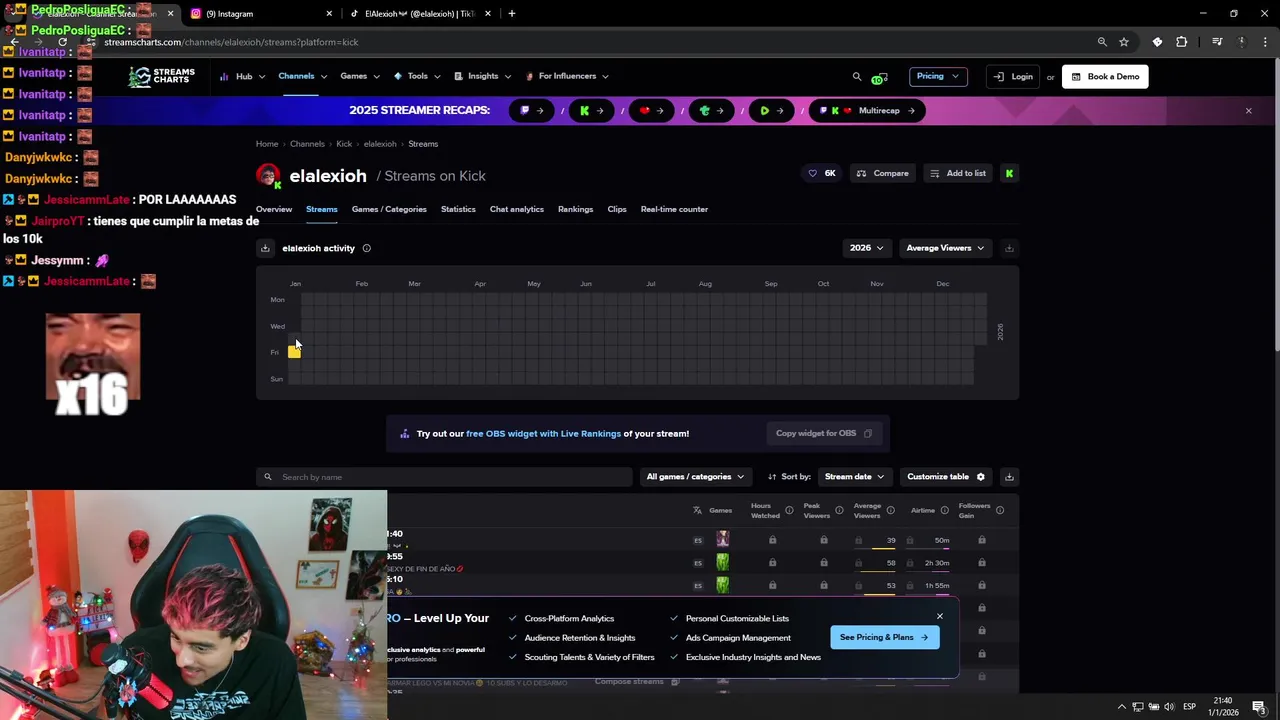Open the Hub menu dropdown
The height and width of the screenshot is (720, 1280).
point(242,76)
